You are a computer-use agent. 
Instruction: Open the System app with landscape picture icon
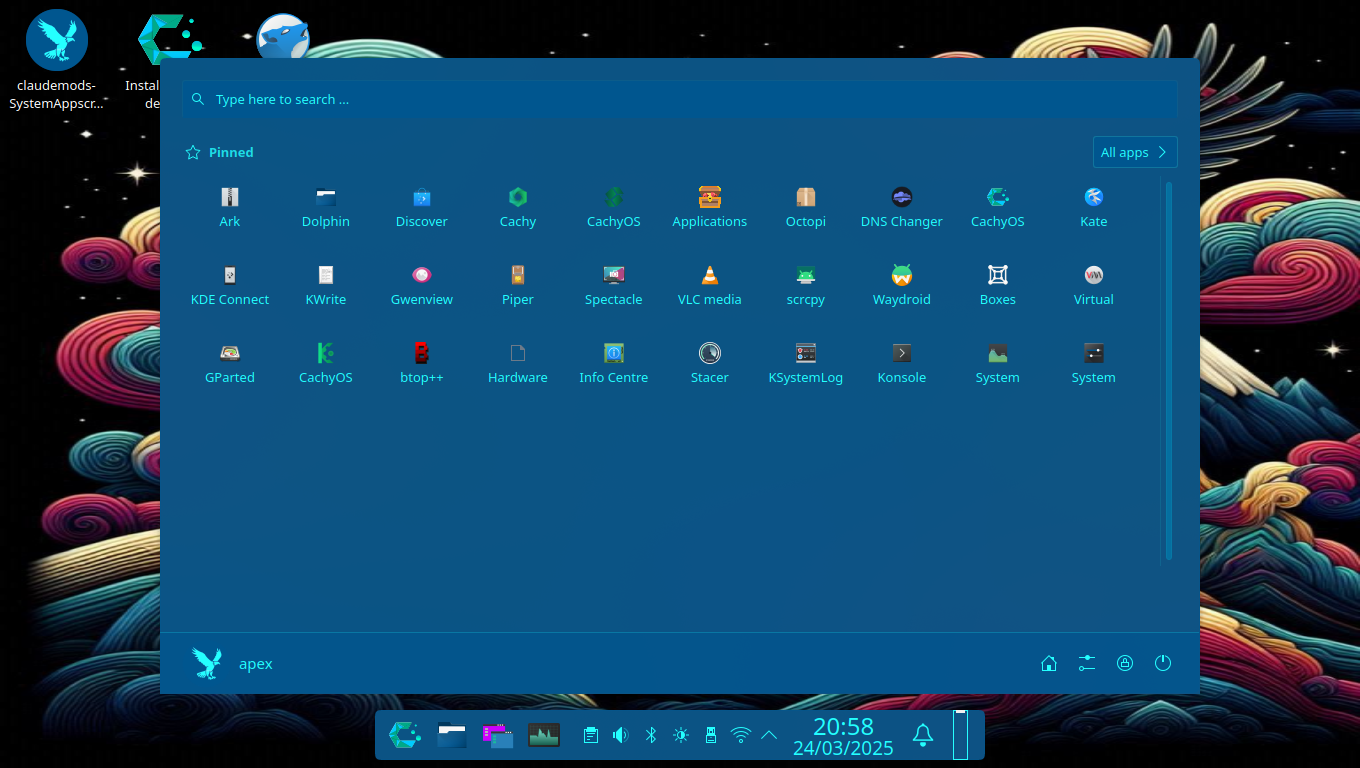tap(998, 363)
